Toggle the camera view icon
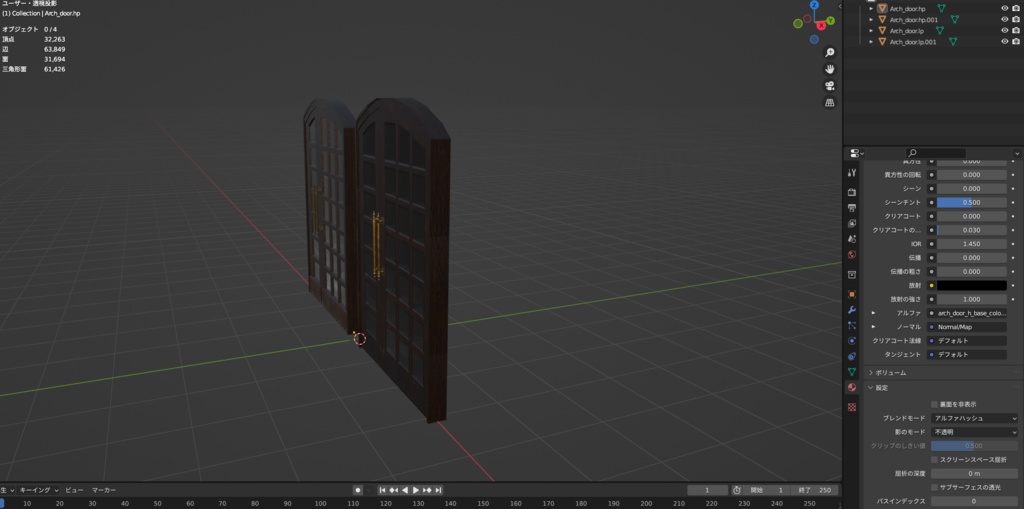Screen dimensions: 1024x509 point(829,86)
